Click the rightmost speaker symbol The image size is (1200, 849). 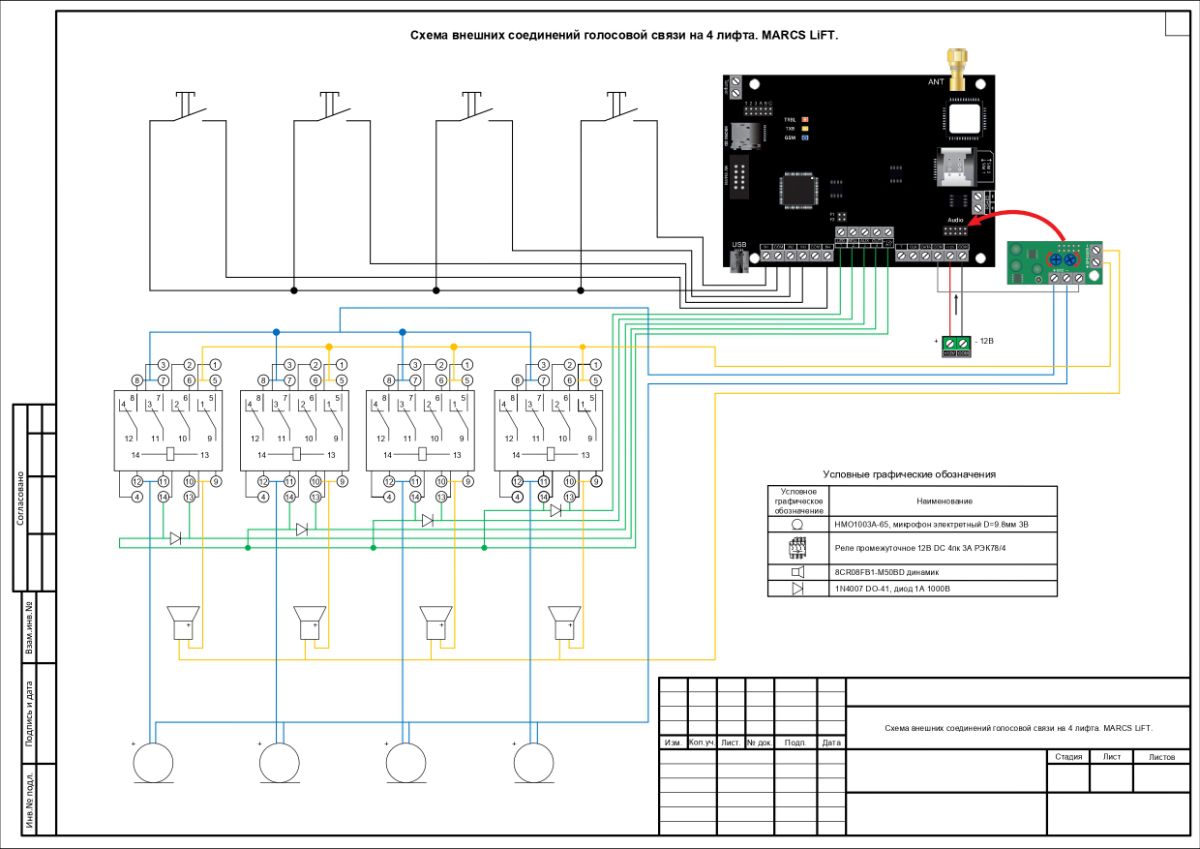tap(564, 622)
